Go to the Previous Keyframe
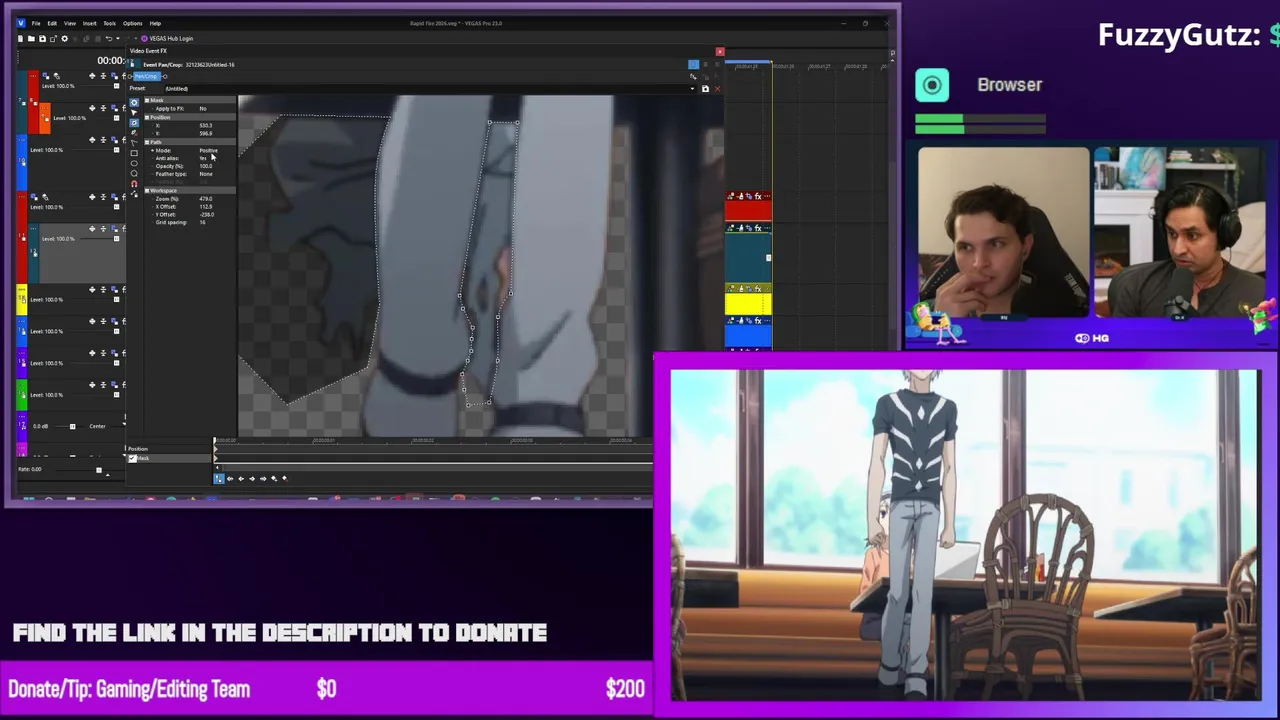 (241, 478)
